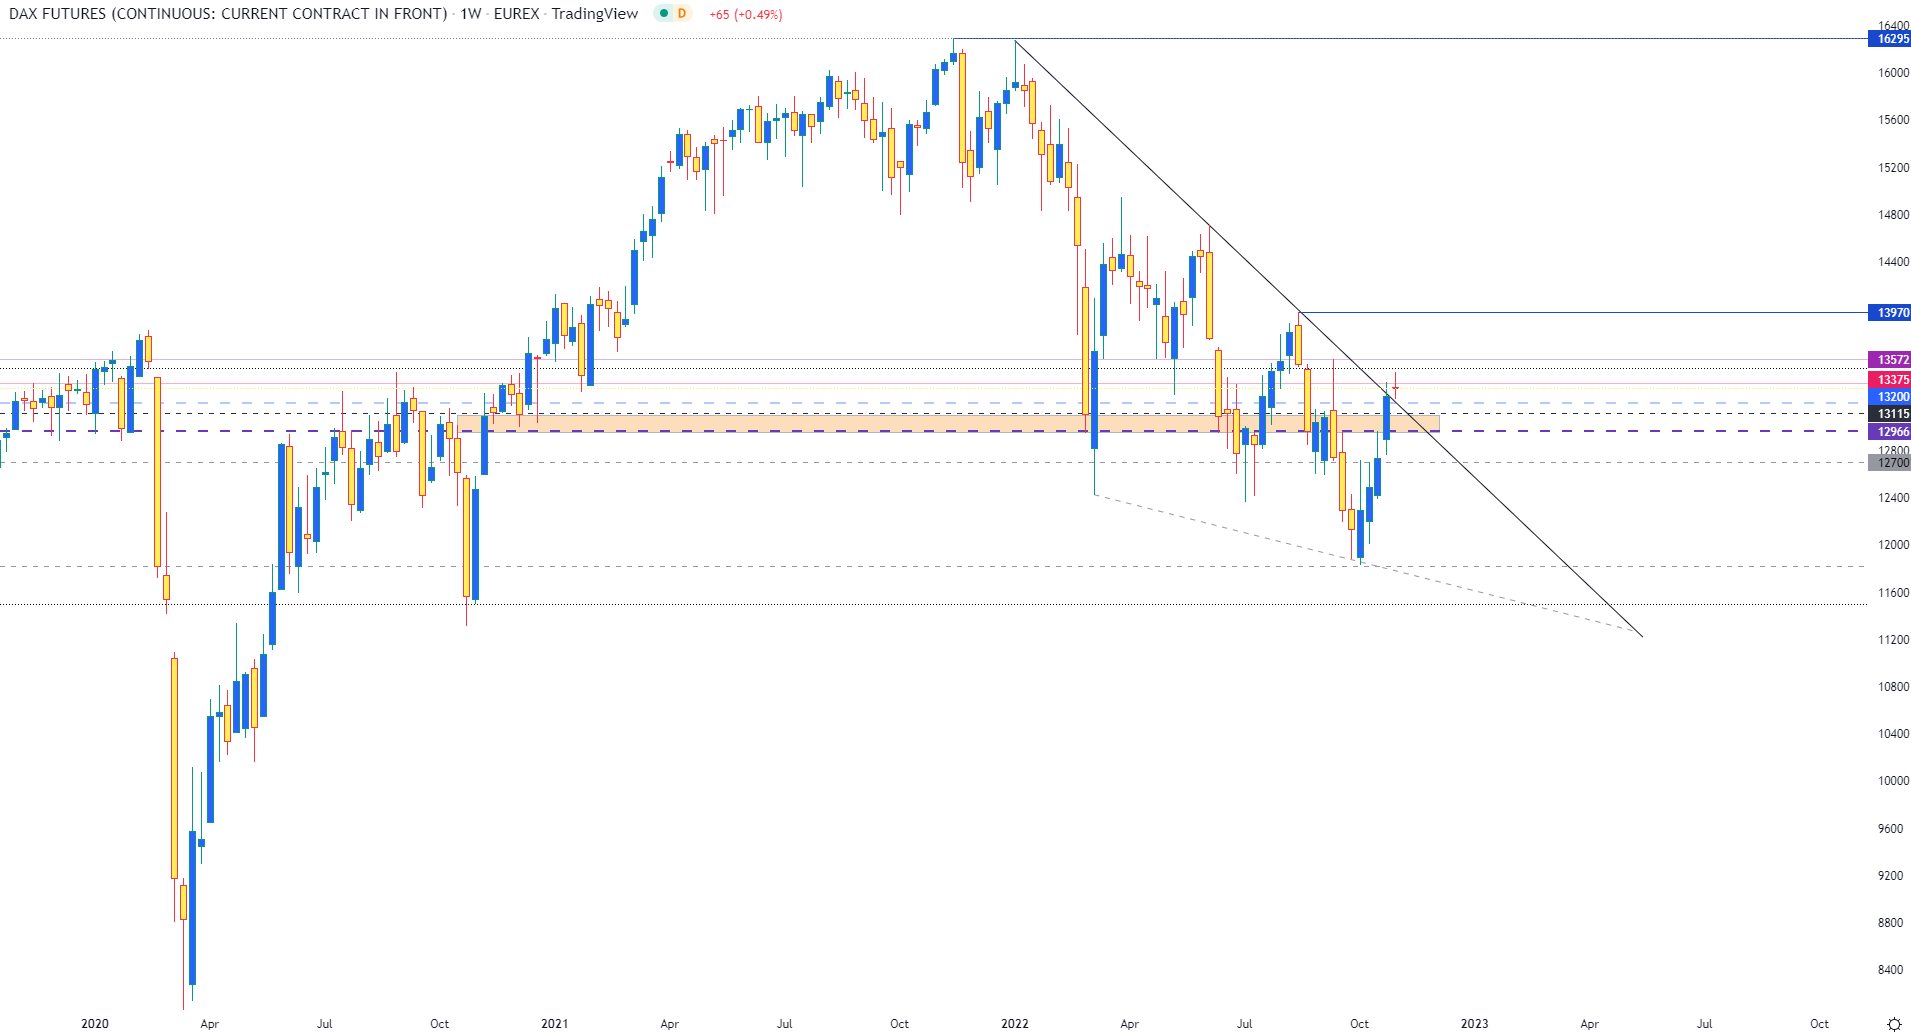Click the 12000 price scale value
The image size is (1911, 1035).
click(x=1893, y=545)
